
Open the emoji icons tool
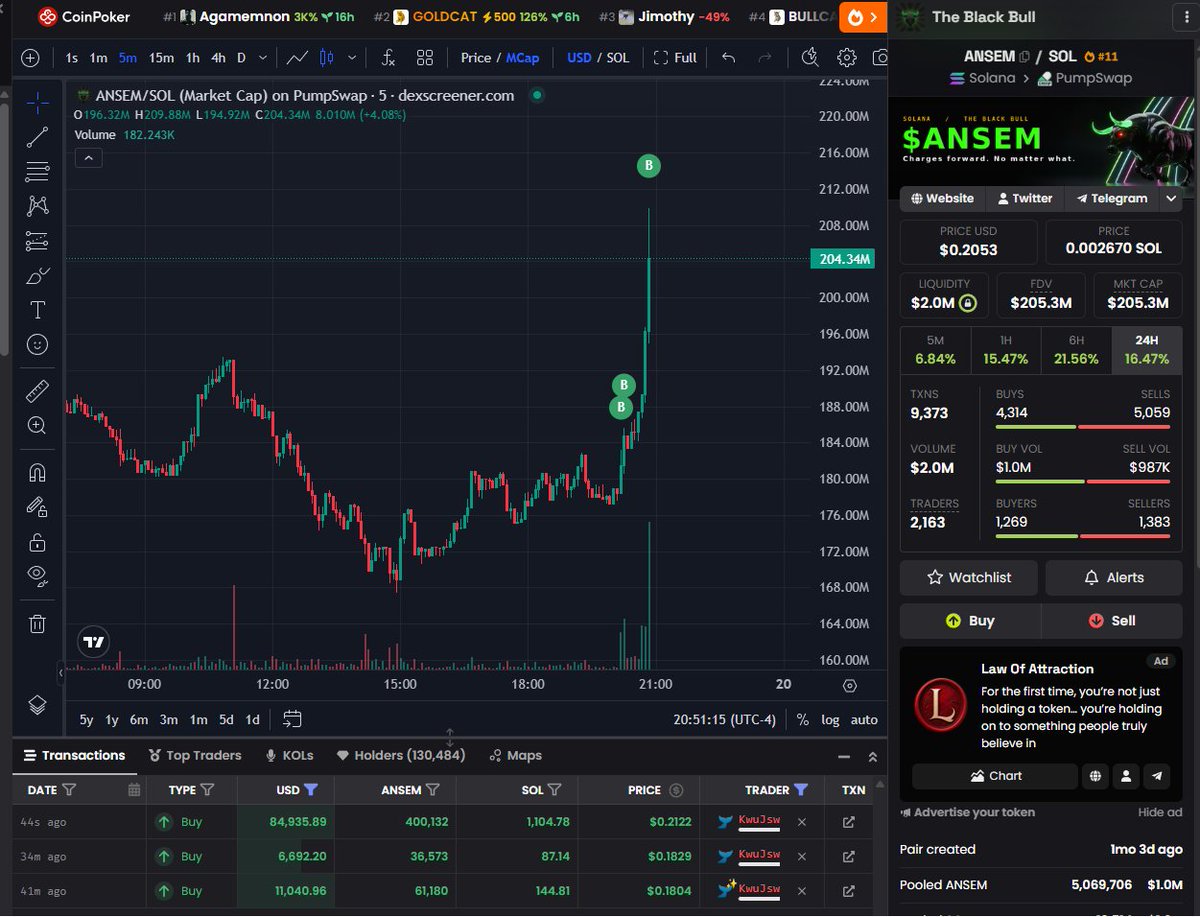click(x=37, y=344)
